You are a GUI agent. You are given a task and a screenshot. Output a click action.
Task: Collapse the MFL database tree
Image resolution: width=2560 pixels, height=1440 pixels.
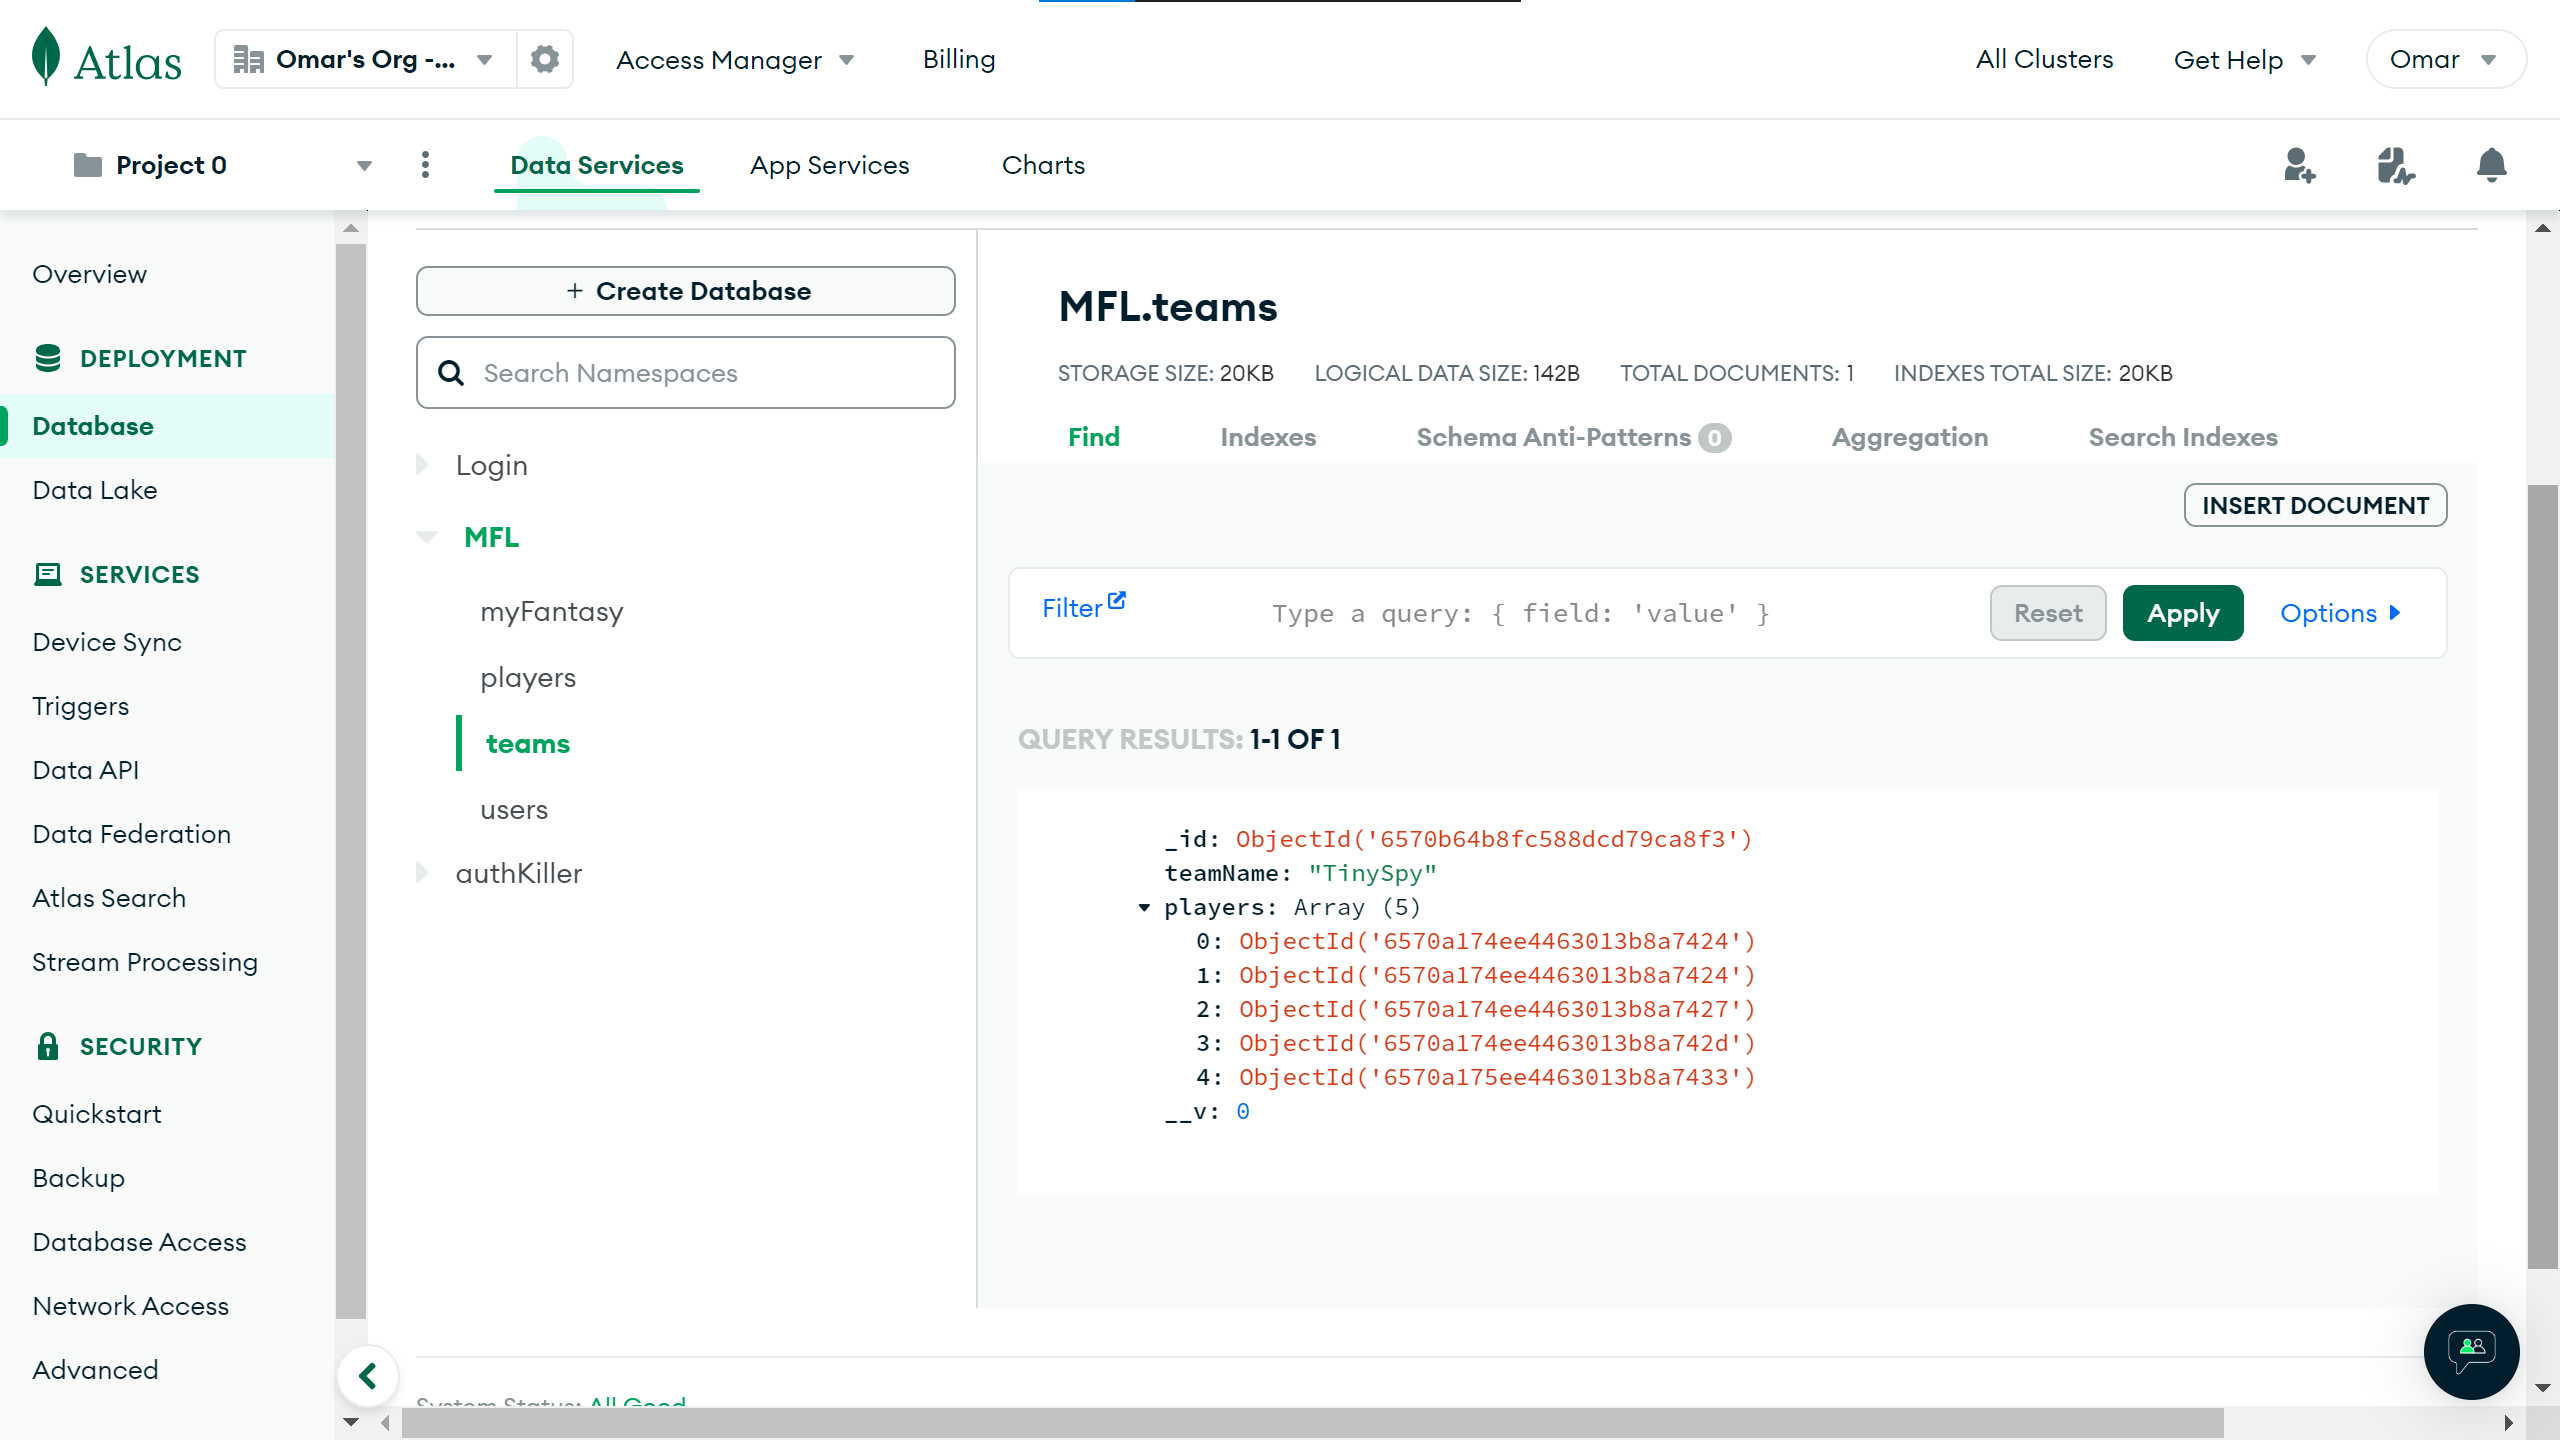[x=427, y=537]
